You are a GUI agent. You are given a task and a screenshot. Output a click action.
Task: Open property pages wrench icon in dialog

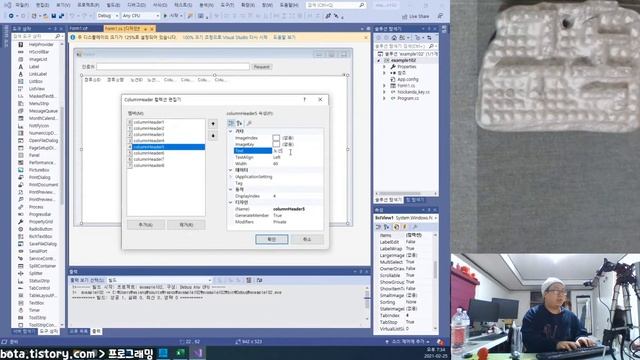point(249,123)
